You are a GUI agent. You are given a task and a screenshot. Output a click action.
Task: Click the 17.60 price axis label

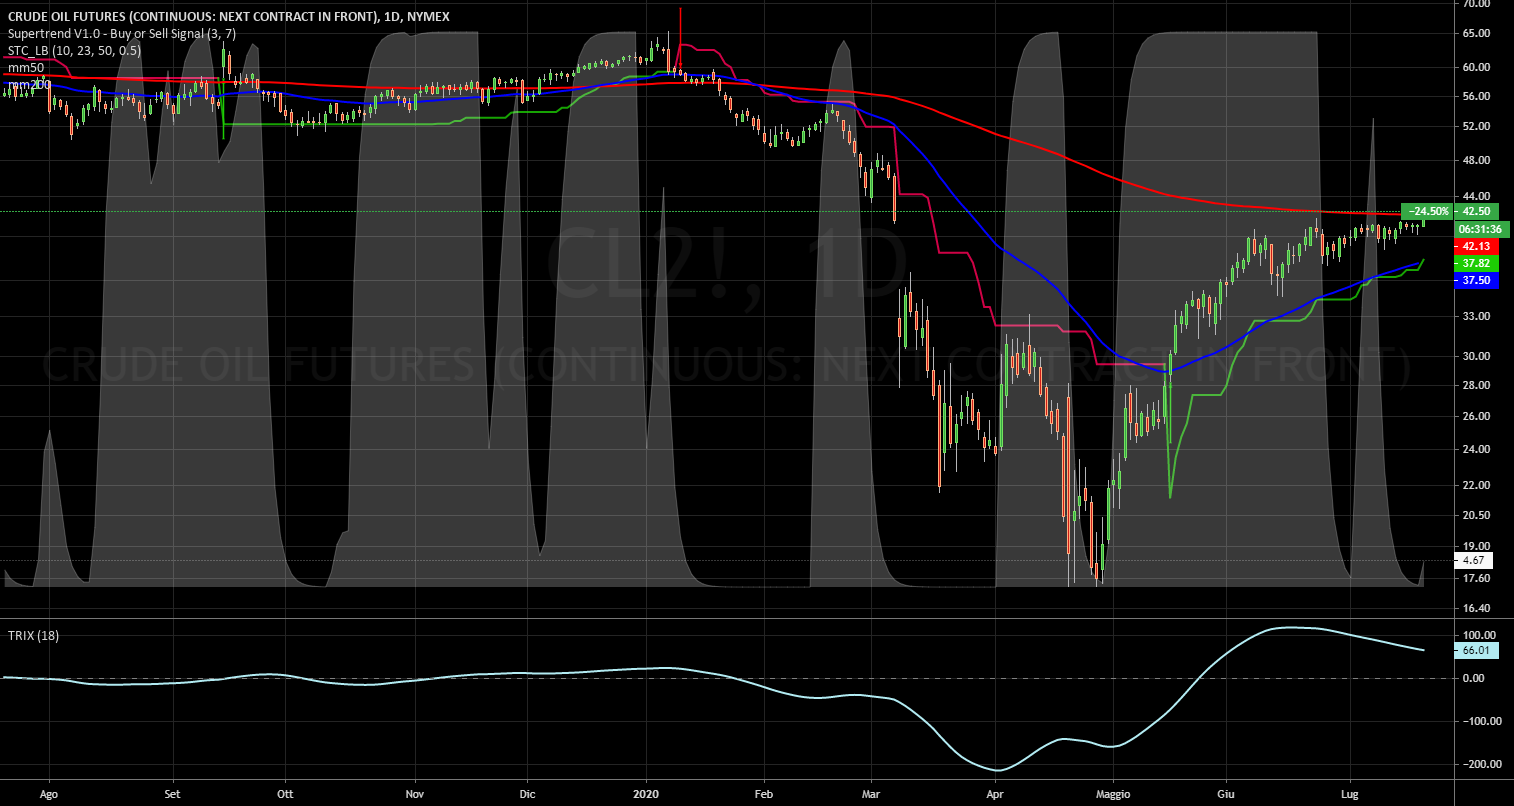(1476, 578)
